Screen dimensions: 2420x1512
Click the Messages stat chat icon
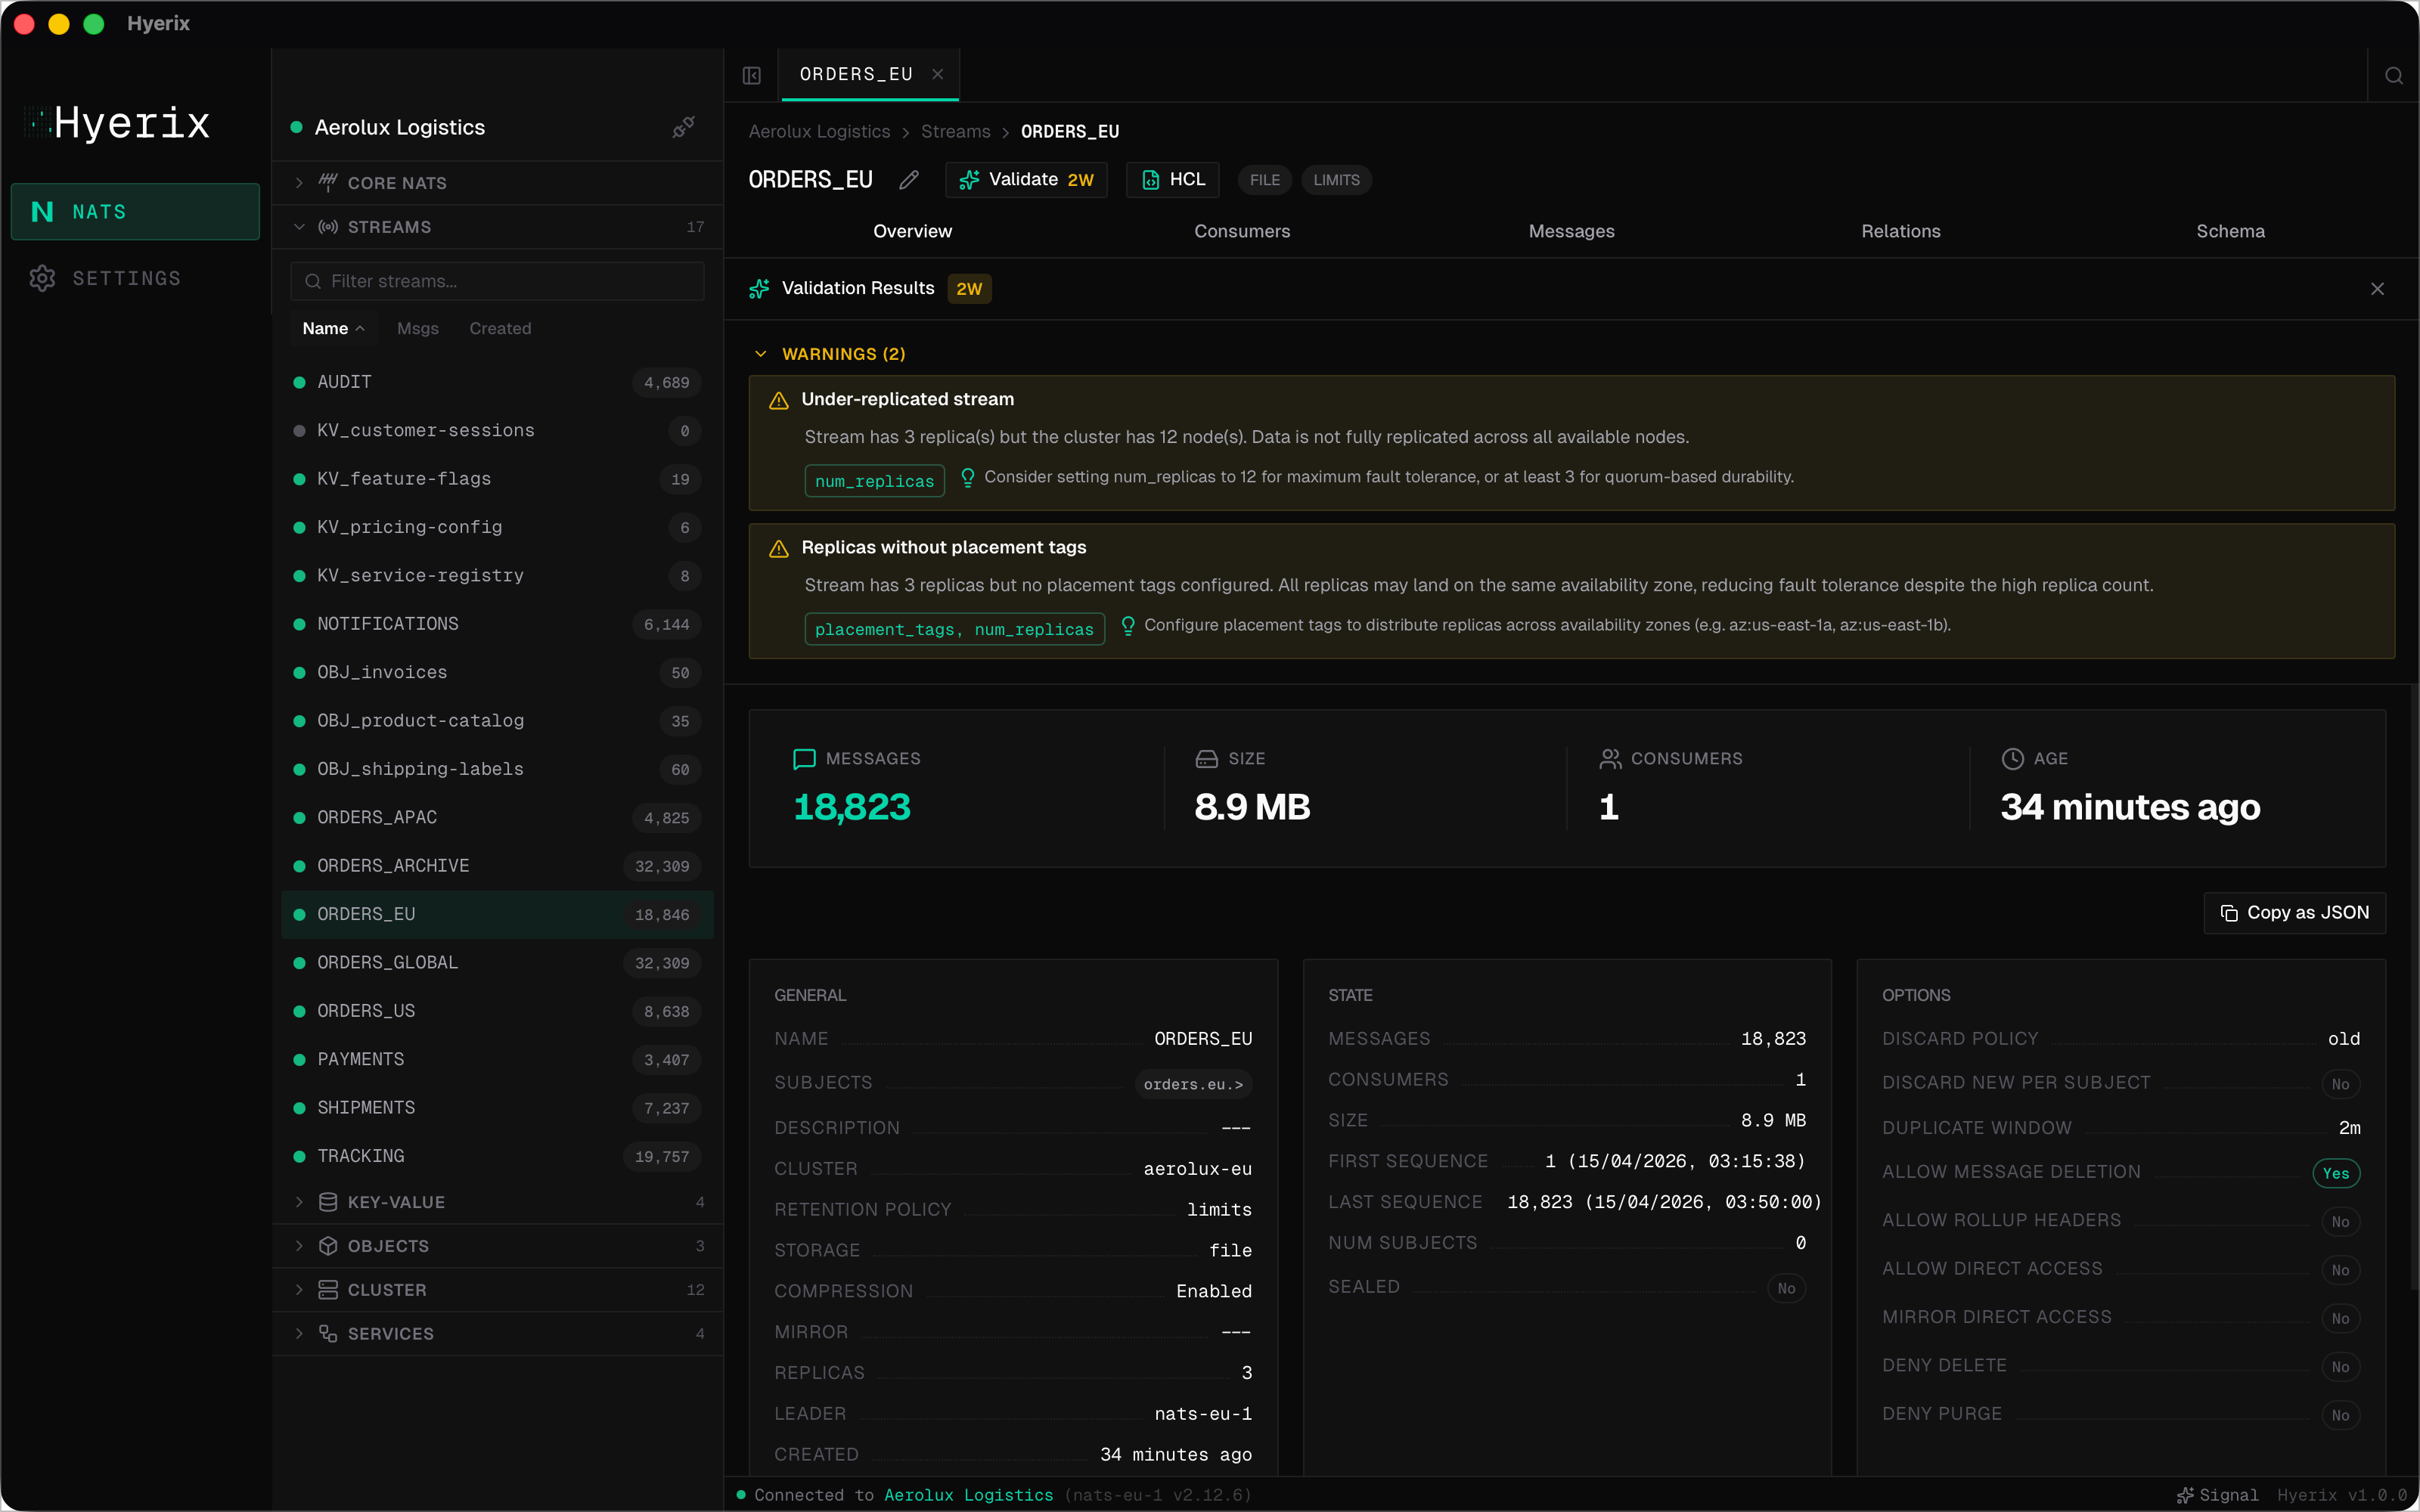pos(804,759)
